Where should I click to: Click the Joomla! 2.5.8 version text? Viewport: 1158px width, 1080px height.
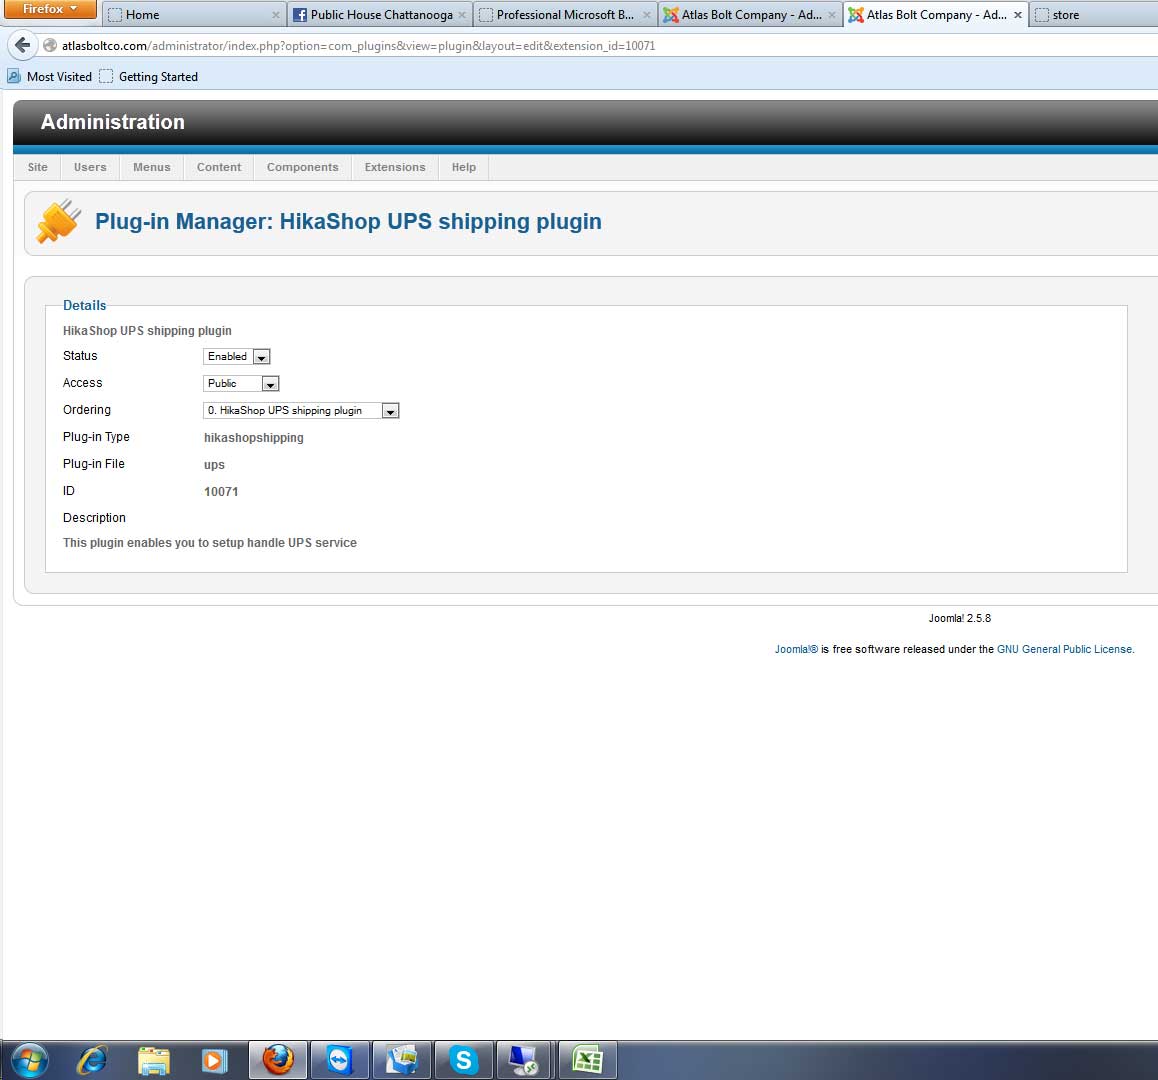pyautogui.click(x=959, y=618)
